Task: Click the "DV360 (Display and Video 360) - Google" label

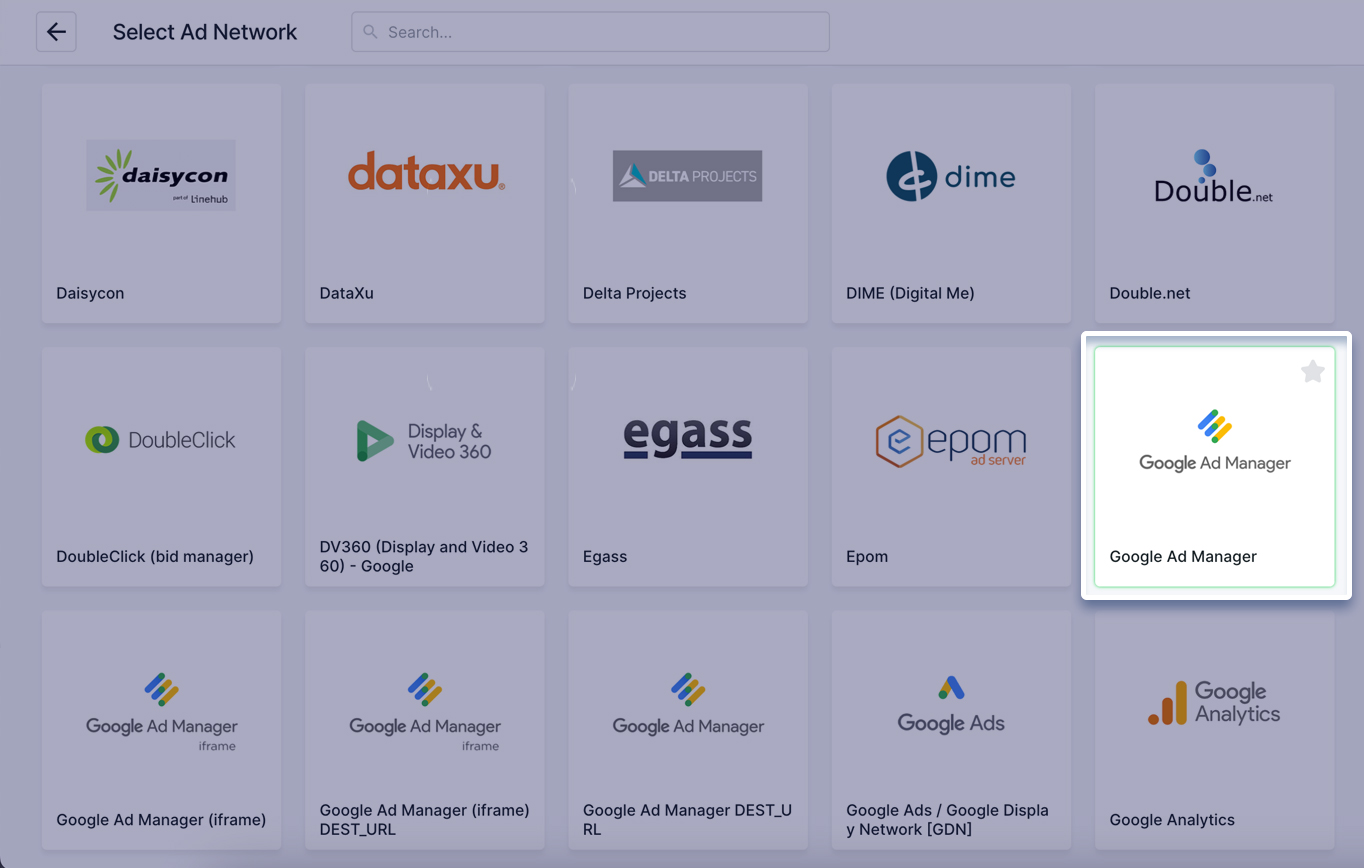Action: [x=424, y=557]
